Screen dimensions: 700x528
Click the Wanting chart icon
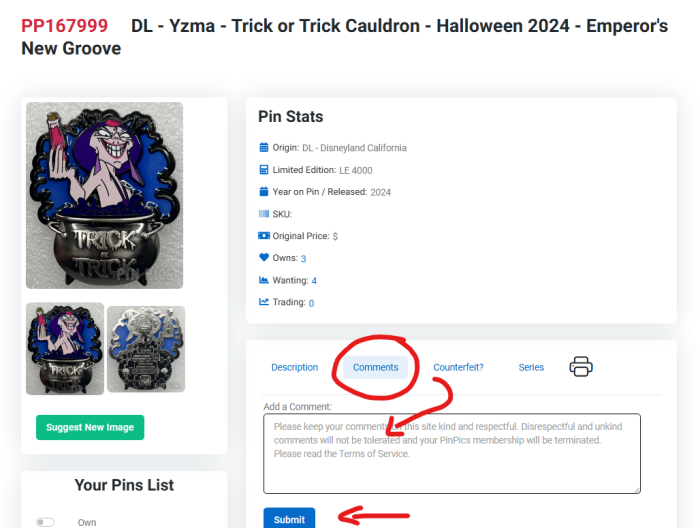tap(264, 280)
